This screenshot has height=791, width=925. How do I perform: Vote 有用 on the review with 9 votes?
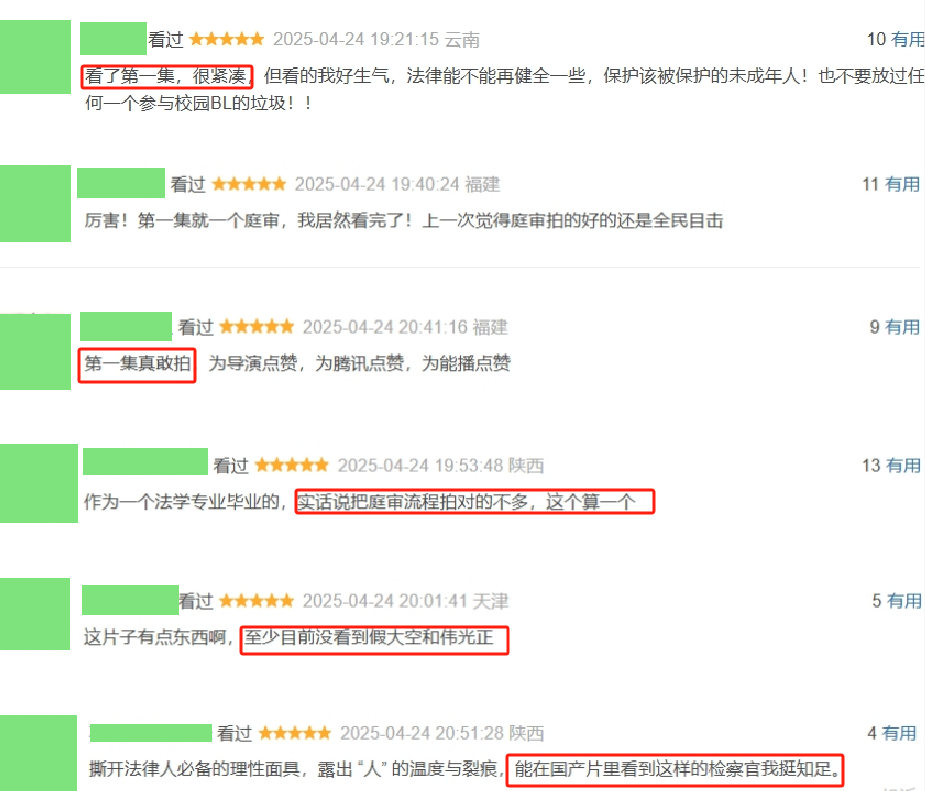[903, 327]
